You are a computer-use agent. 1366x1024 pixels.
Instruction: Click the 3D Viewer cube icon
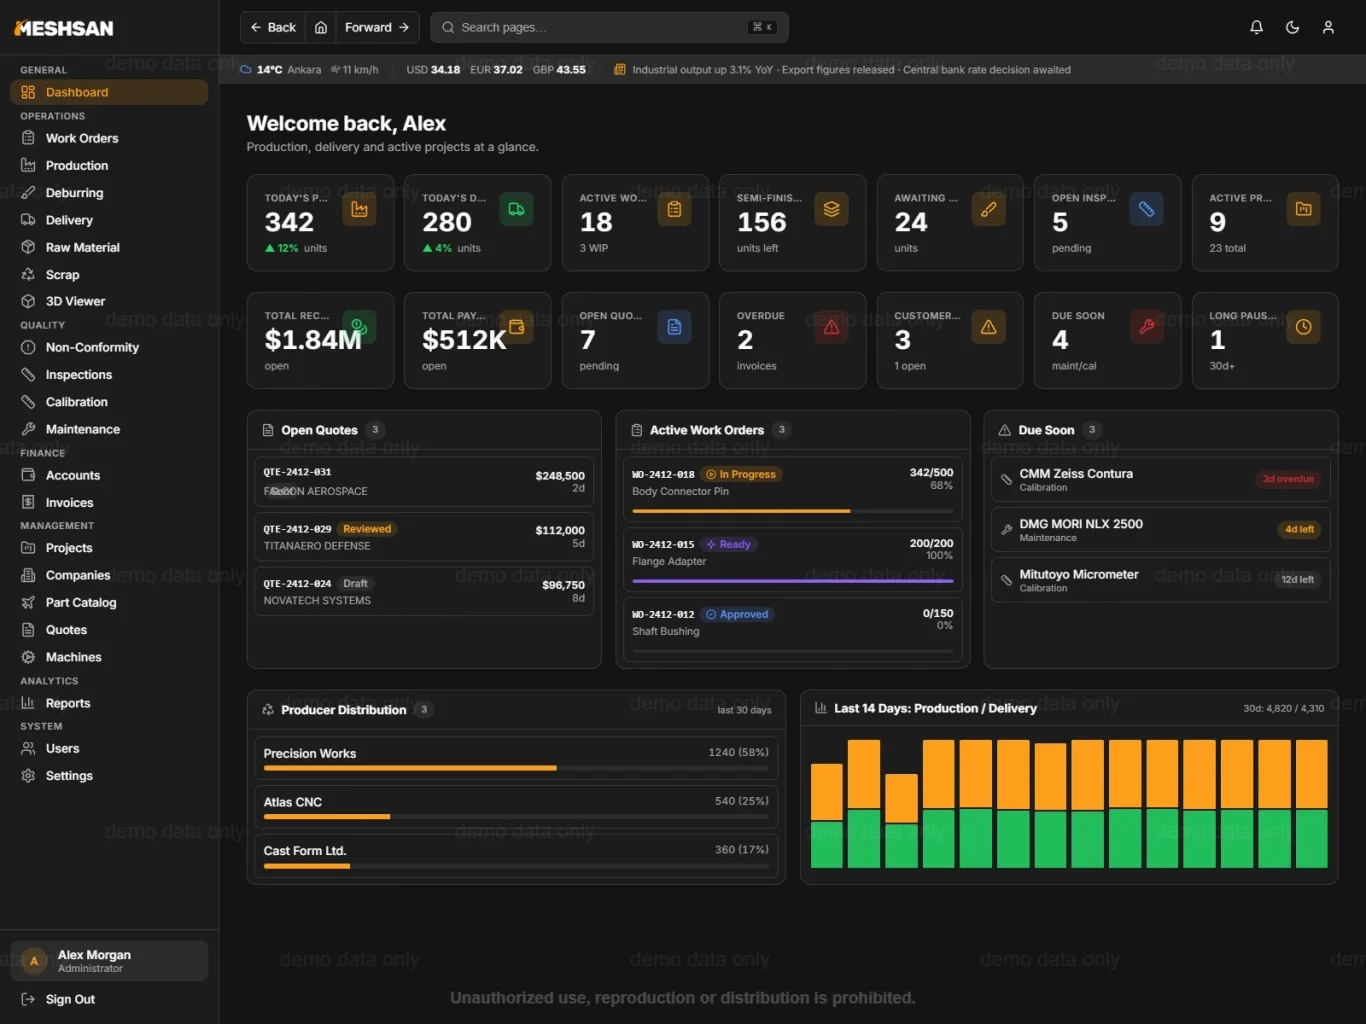pyautogui.click(x=28, y=301)
